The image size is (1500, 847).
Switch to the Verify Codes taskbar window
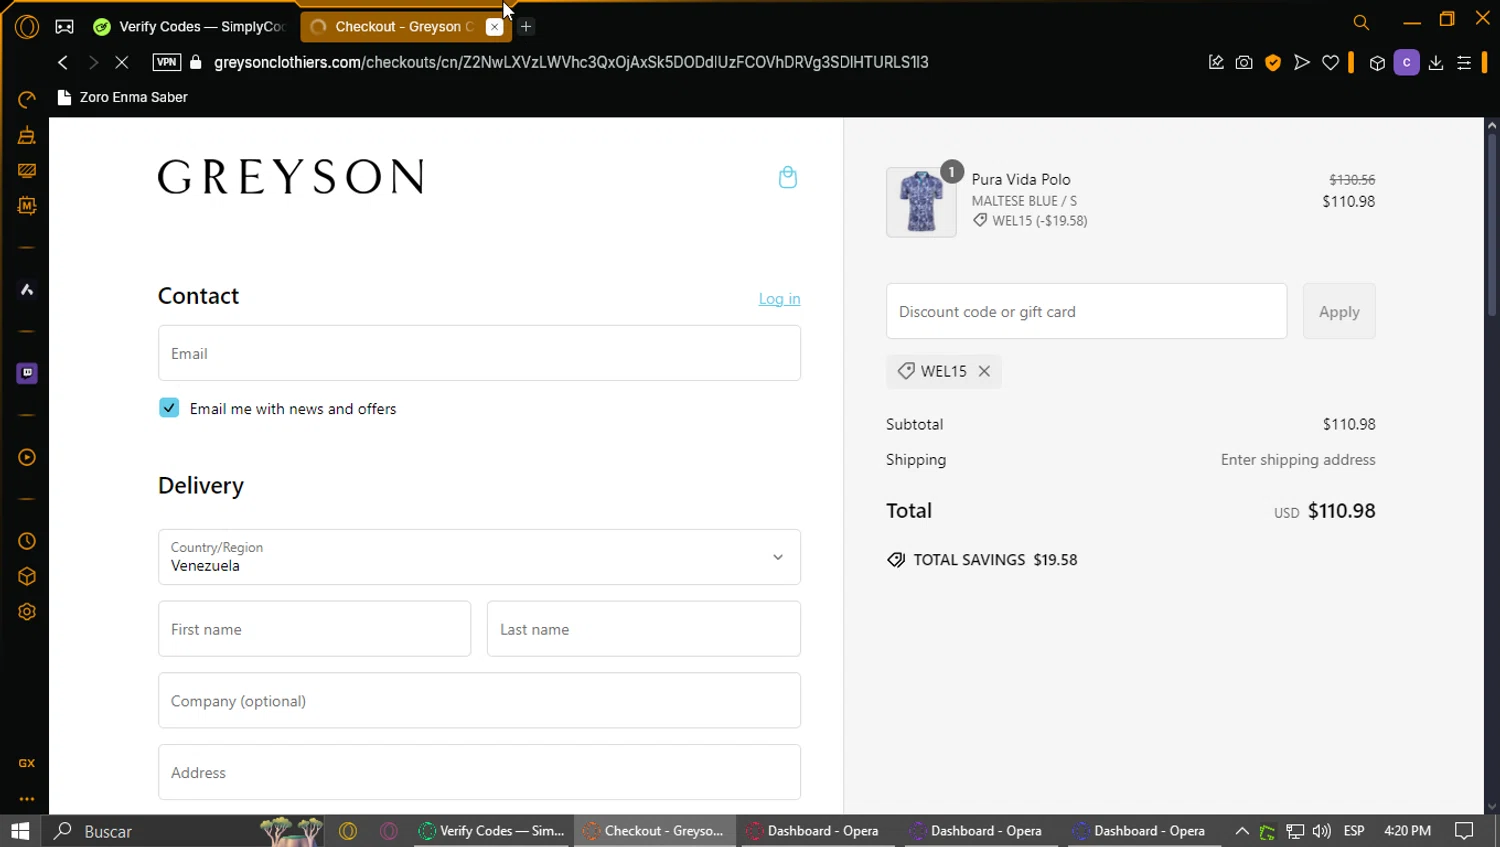[491, 831]
